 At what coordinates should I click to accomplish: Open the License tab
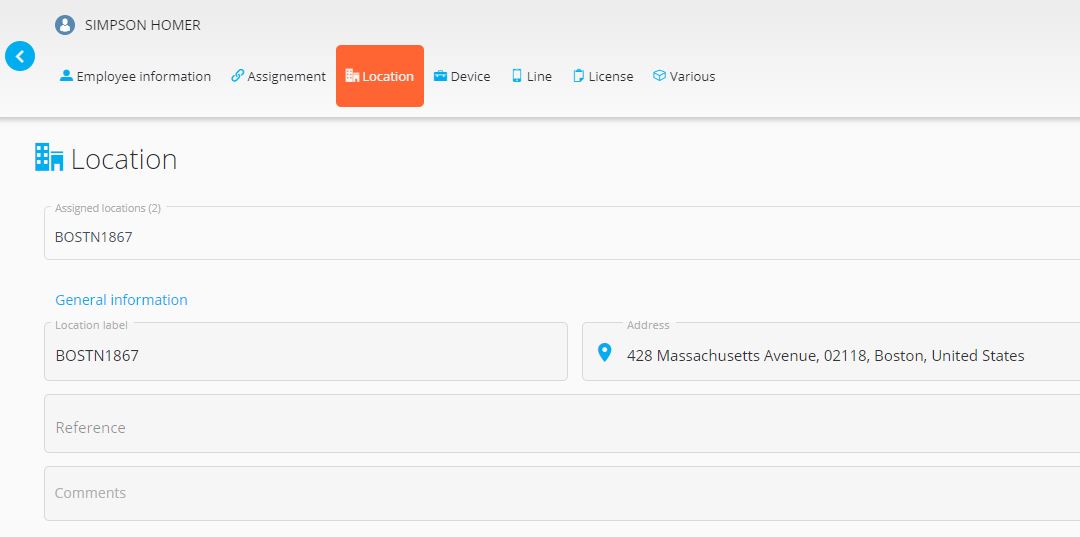603,76
